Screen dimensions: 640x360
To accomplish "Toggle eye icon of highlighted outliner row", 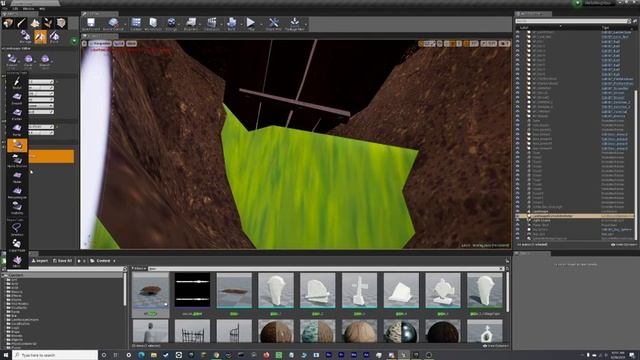I will coord(518,216).
